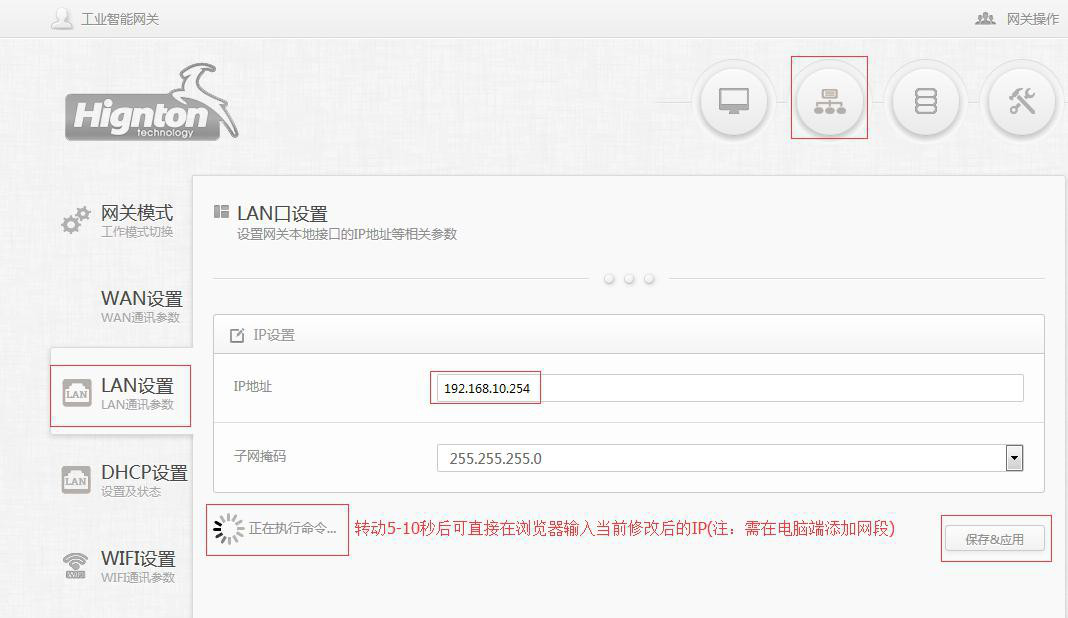The height and width of the screenshot is (618, 1068).
Task: Expand the 子网掩码 dropdown arrow
Action: click(x=1014, y=459)
